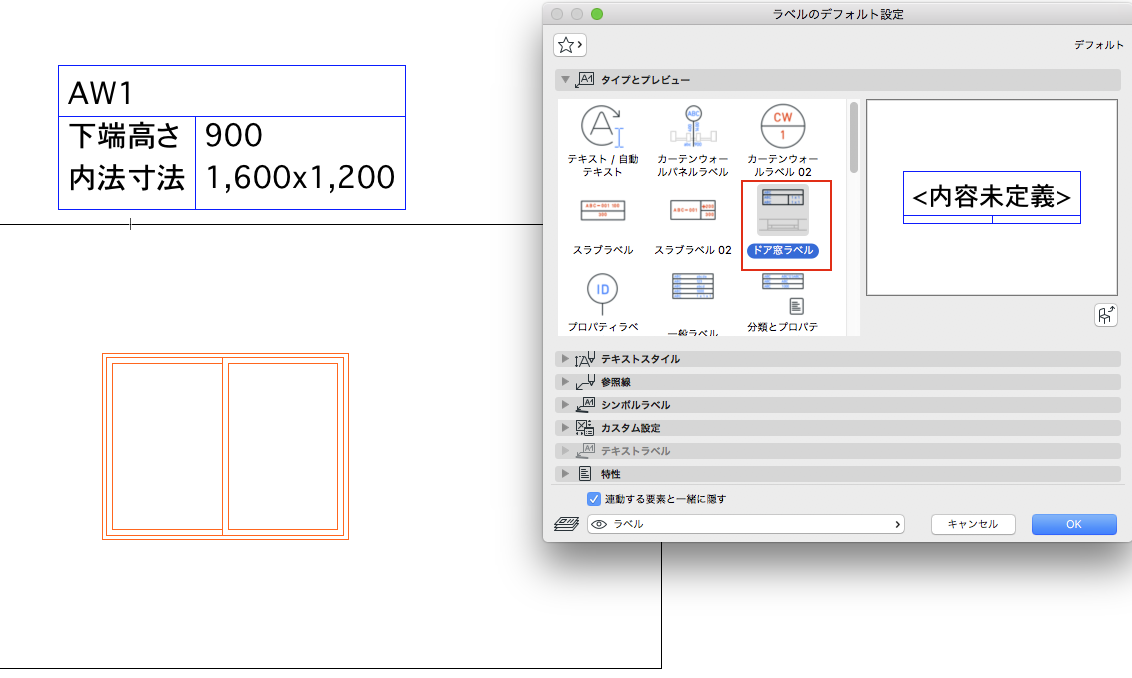The height and width of the screenshot is (678, 1132).
Task: Expand the シンボルラベル panel
Action: [x=837, y=405]
